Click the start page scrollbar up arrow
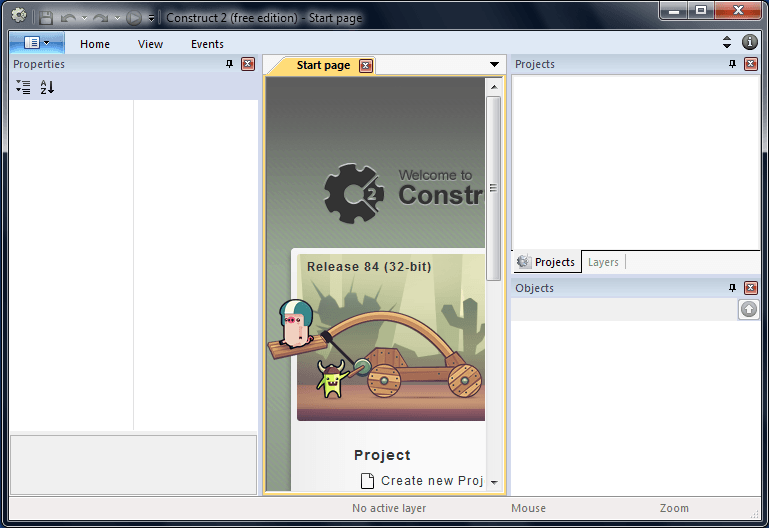This screenshot has height=528, width=769. pos(494,87)
